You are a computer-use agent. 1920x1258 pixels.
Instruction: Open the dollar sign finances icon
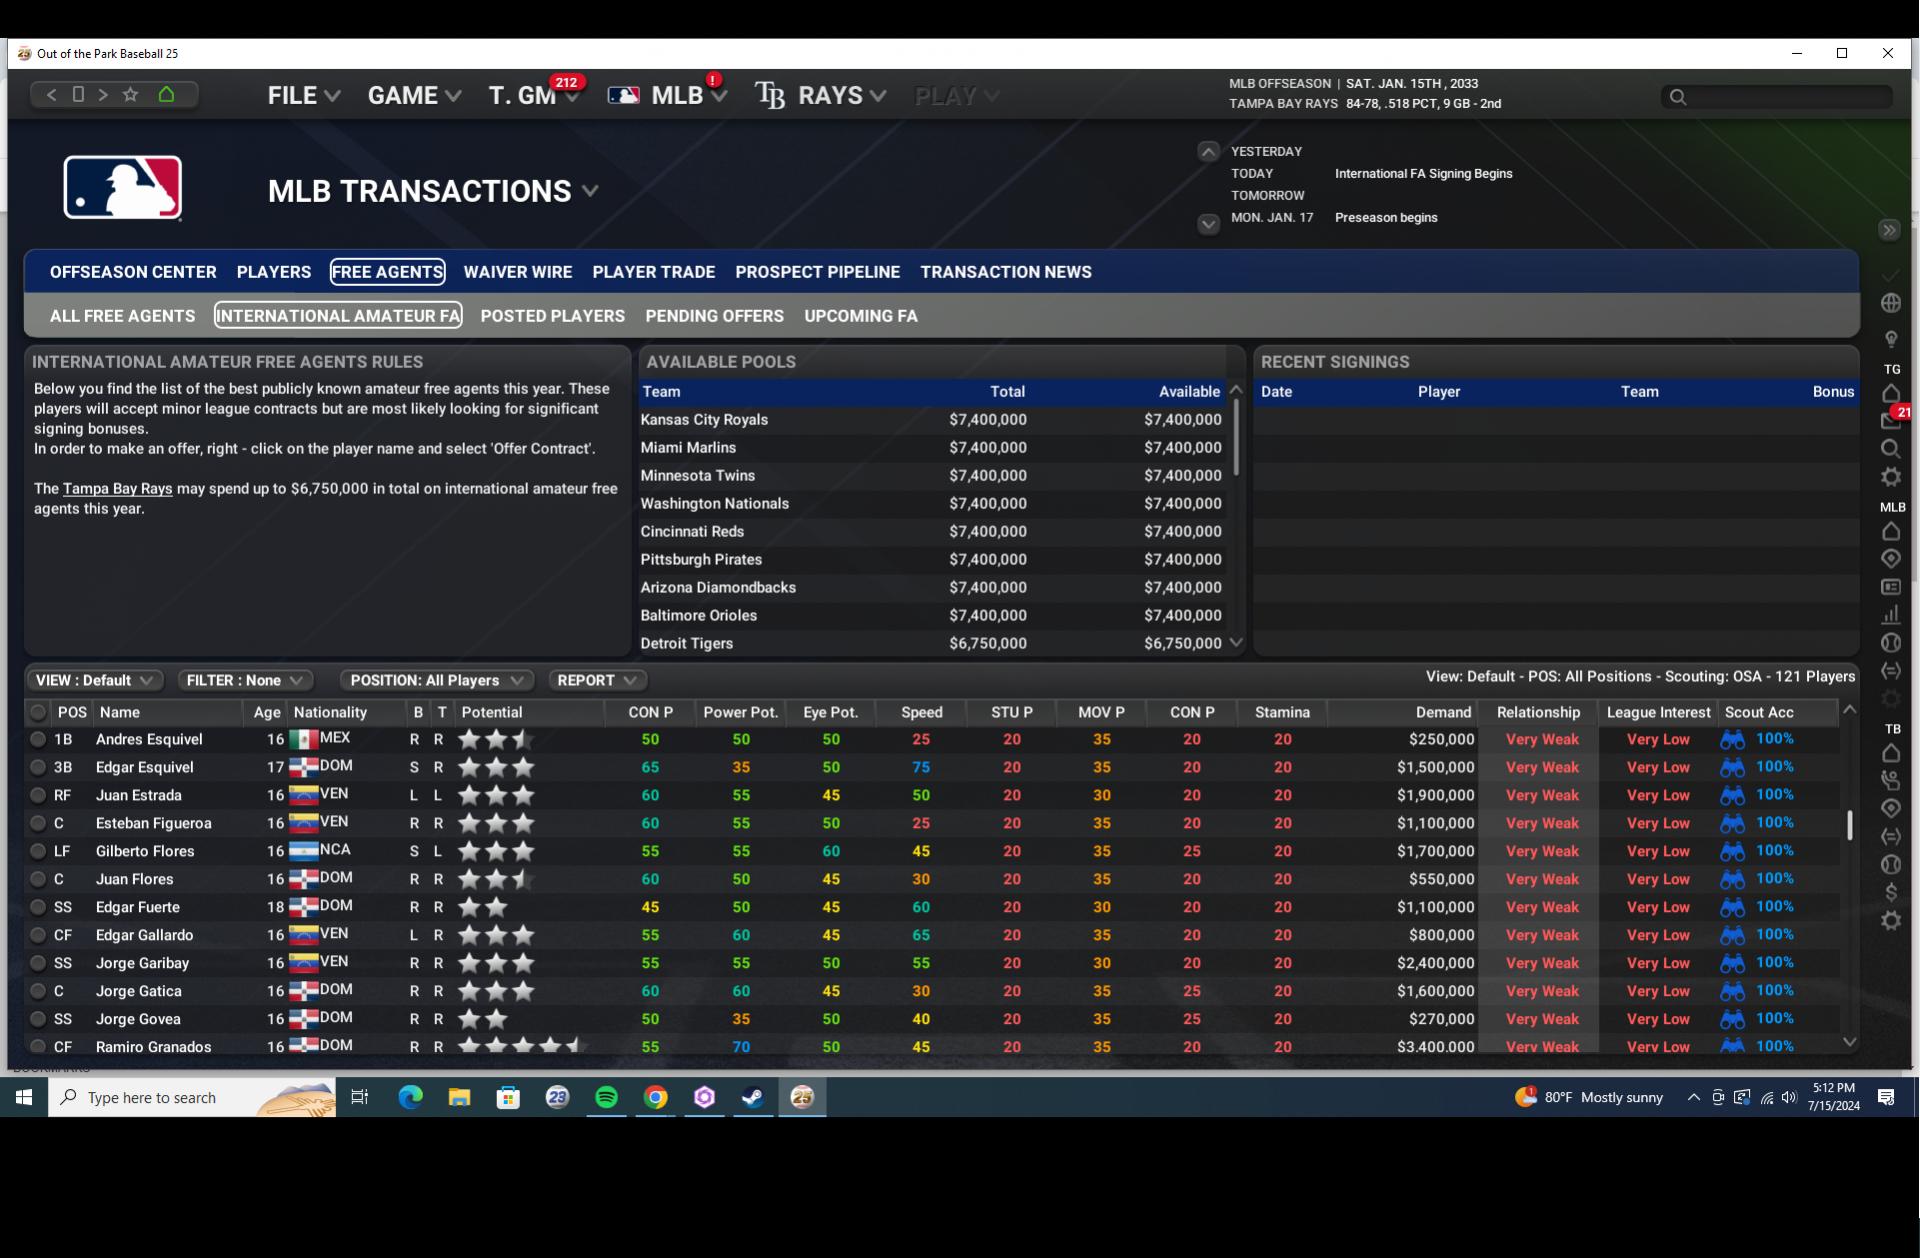point(1890,892)
